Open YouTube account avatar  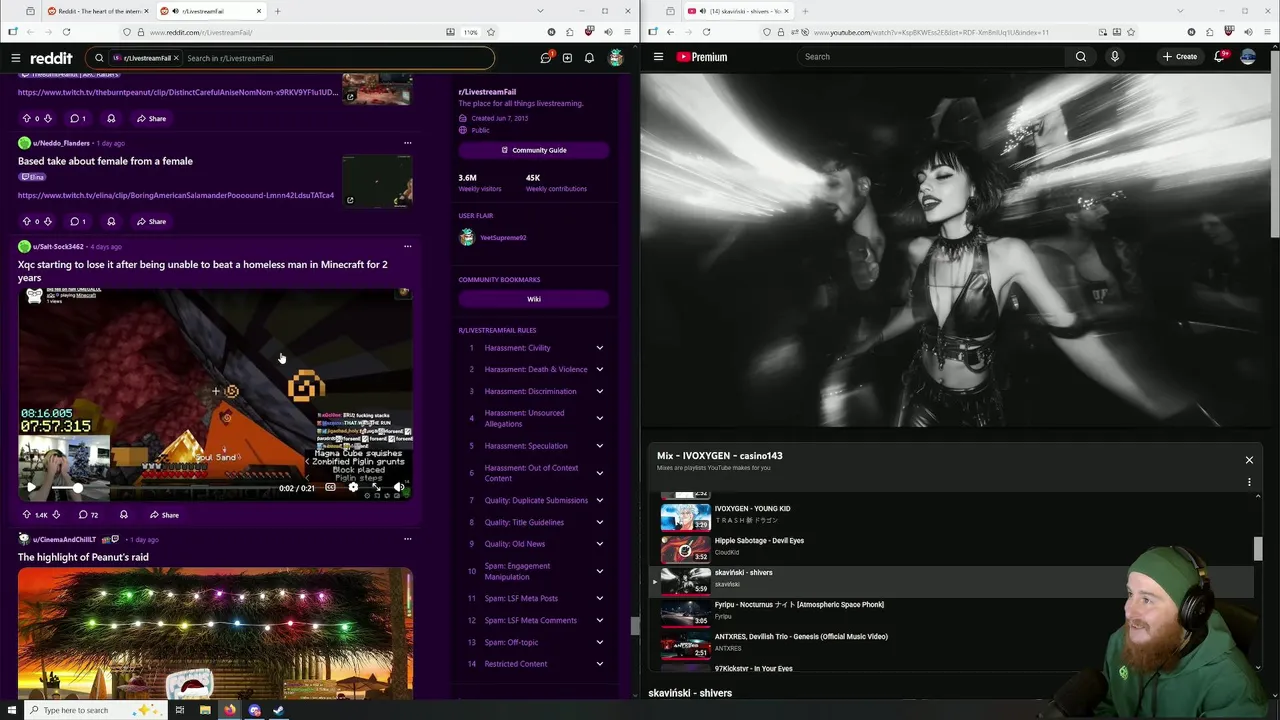coord(1248,57)
